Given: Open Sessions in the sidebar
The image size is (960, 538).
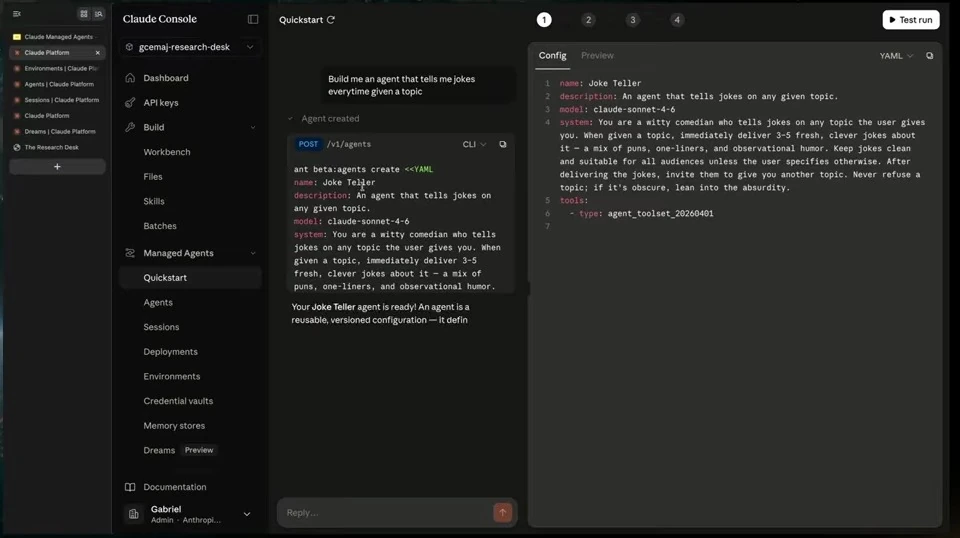Looking at the screenshot, I should [161, 327].
